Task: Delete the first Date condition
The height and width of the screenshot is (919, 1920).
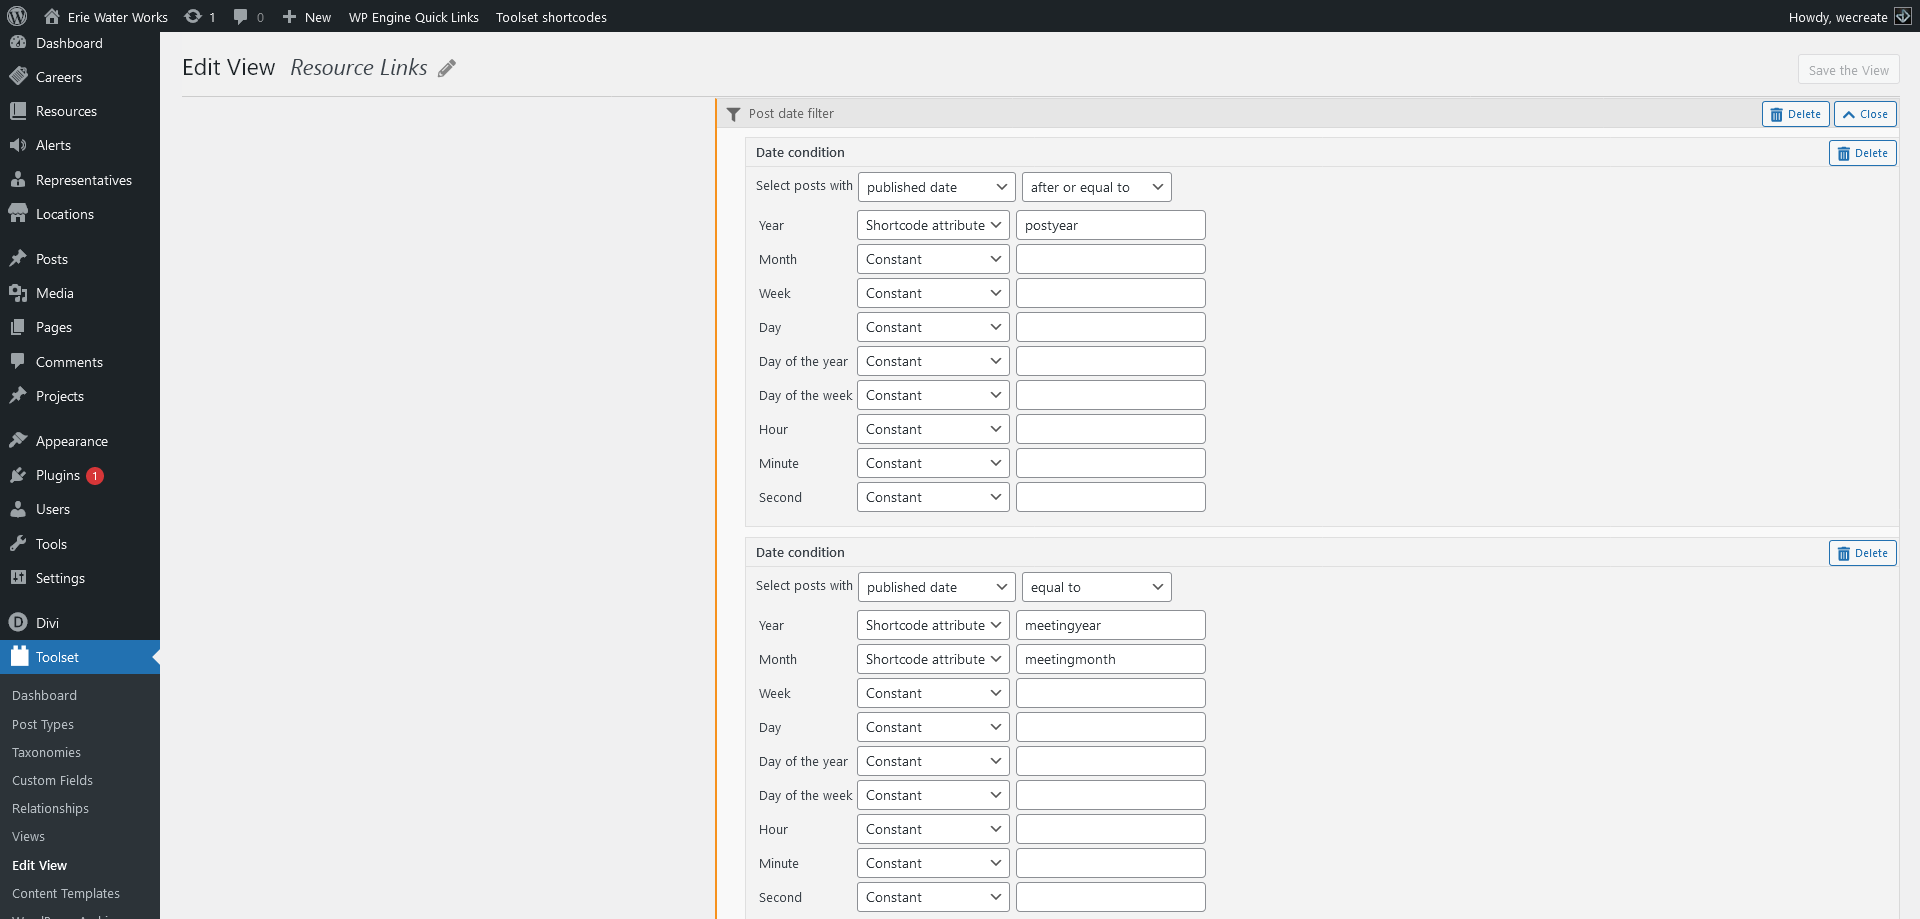Action: tap(1862, 153)
